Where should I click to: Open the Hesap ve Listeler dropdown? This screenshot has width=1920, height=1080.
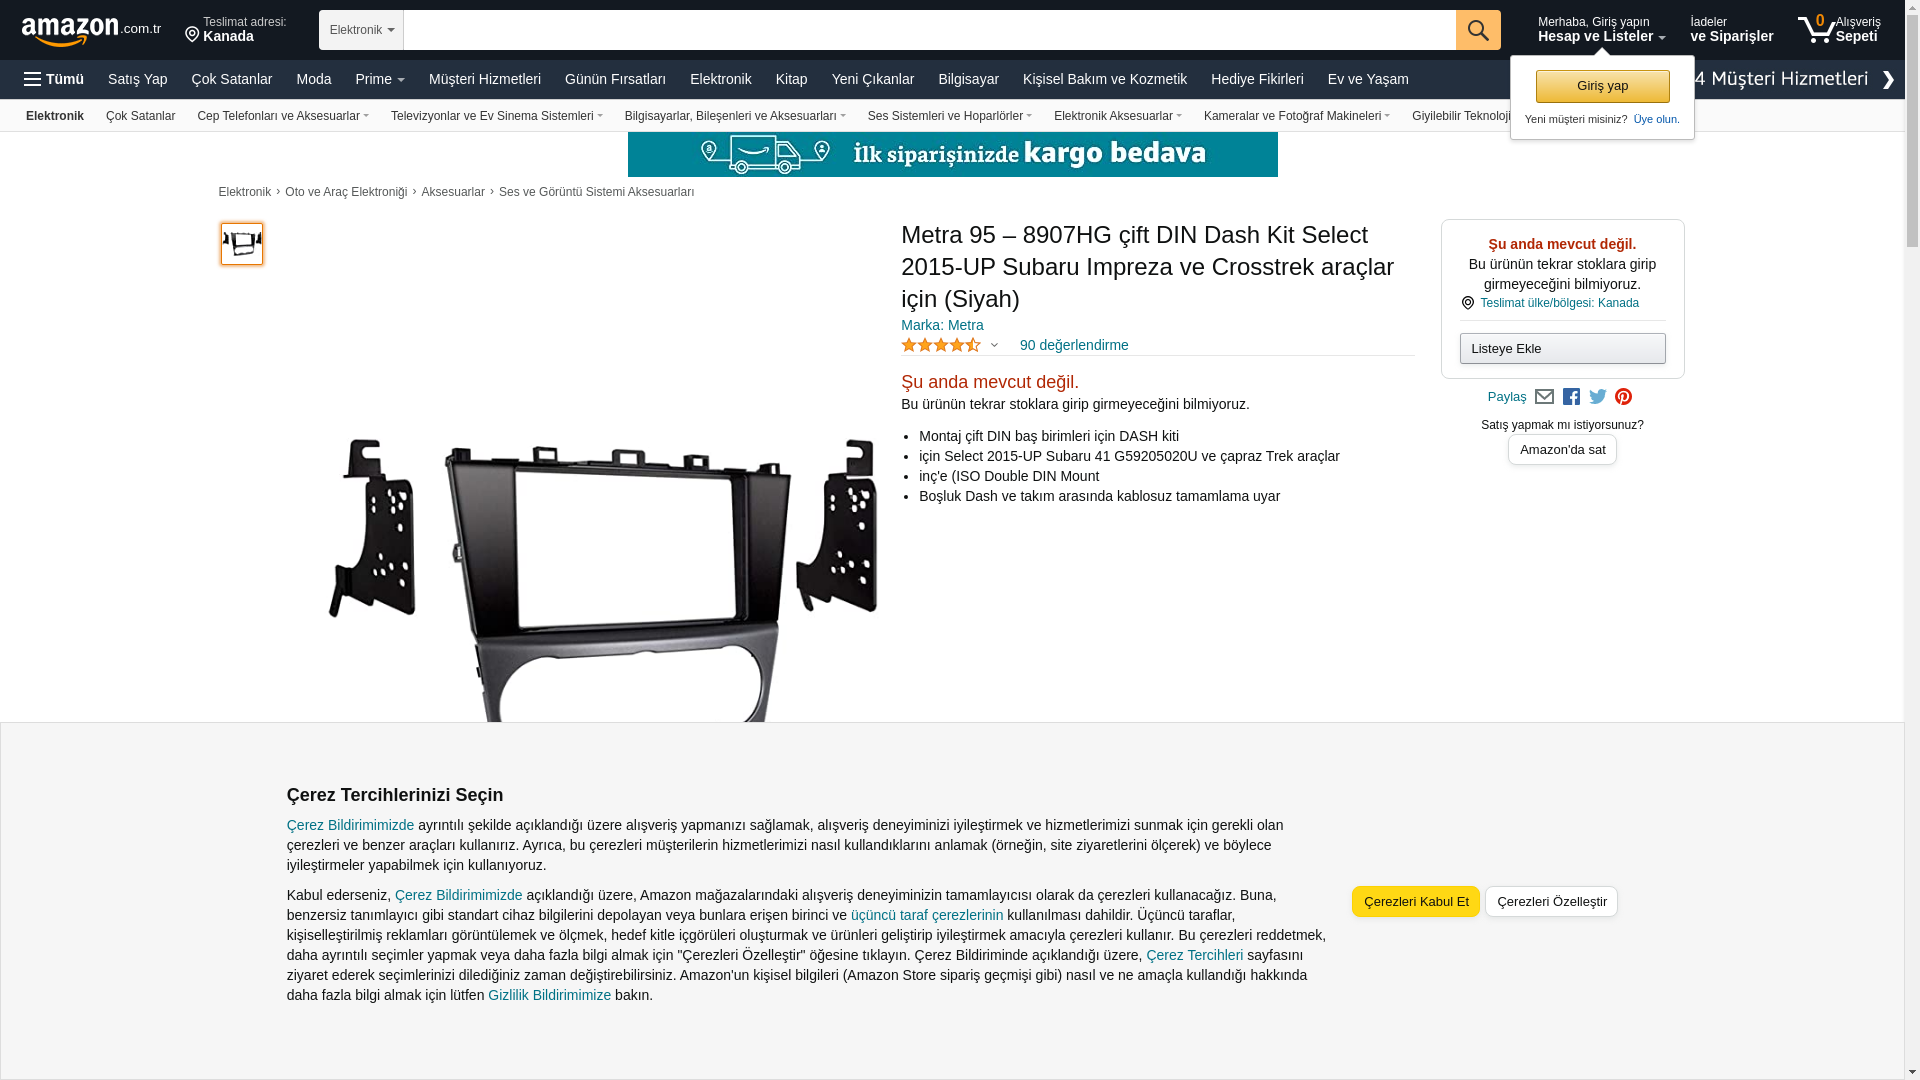click(x=1601, y=30)
